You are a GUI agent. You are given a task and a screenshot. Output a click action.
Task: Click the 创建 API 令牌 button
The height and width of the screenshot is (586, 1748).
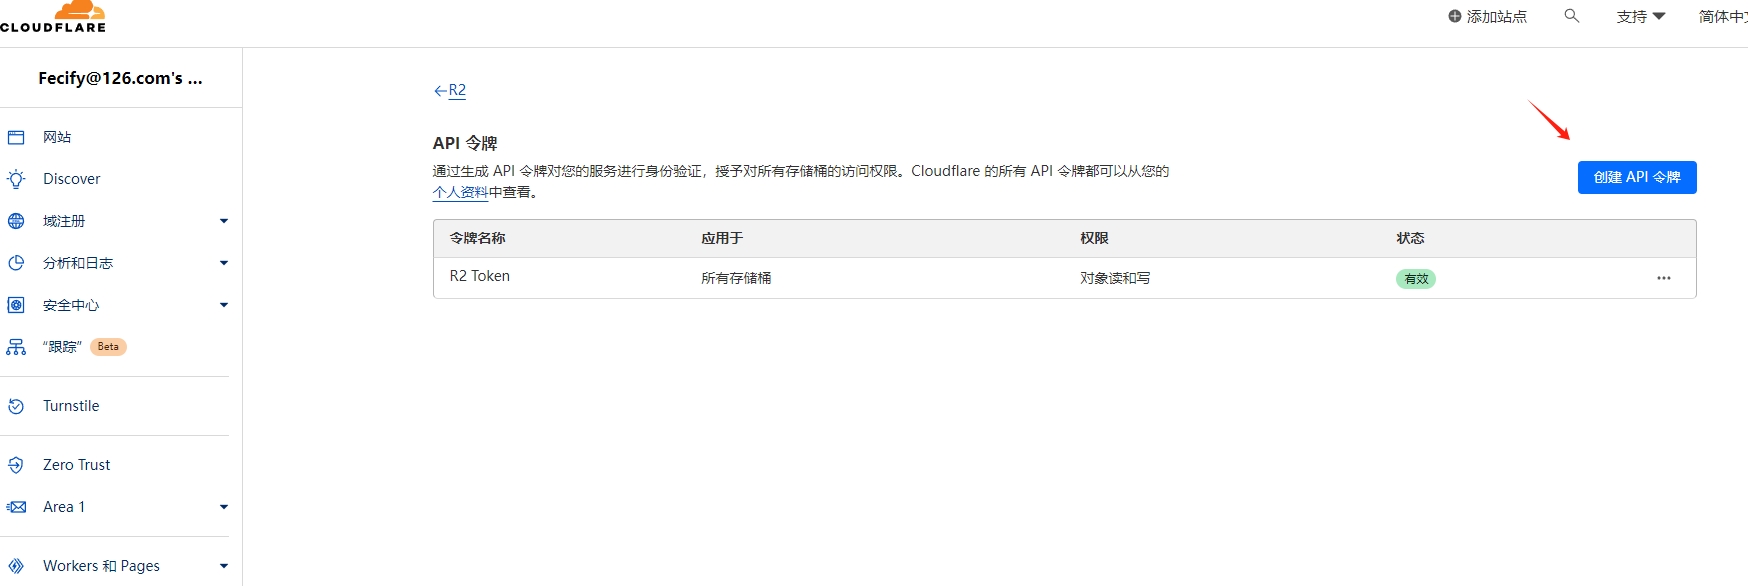[1637, 177]
